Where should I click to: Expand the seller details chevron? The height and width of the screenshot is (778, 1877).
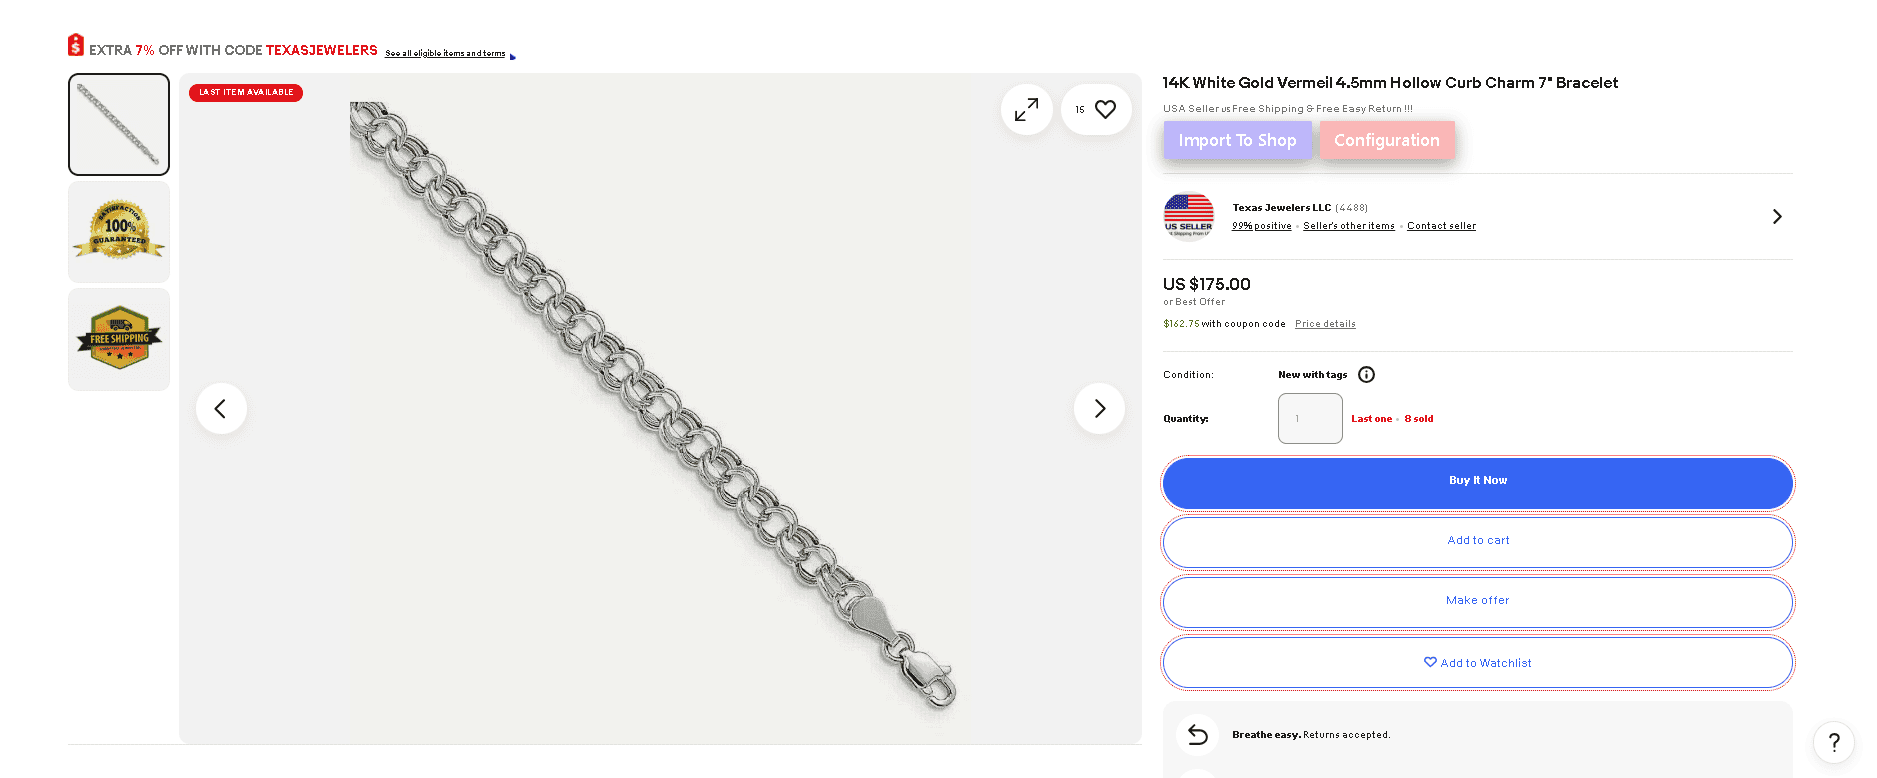(1777, 216)
